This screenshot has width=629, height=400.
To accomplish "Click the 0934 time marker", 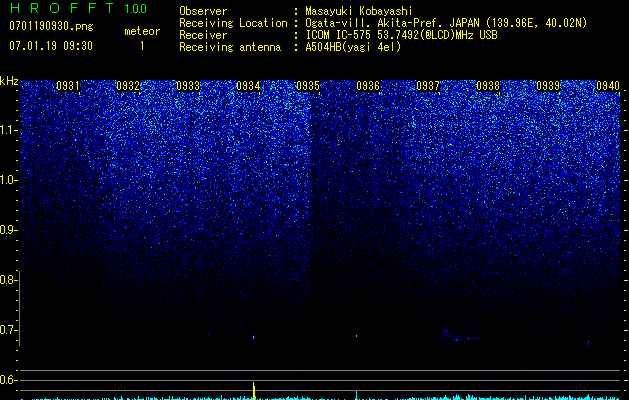I will pyautogui.click(x=248, y=85).
